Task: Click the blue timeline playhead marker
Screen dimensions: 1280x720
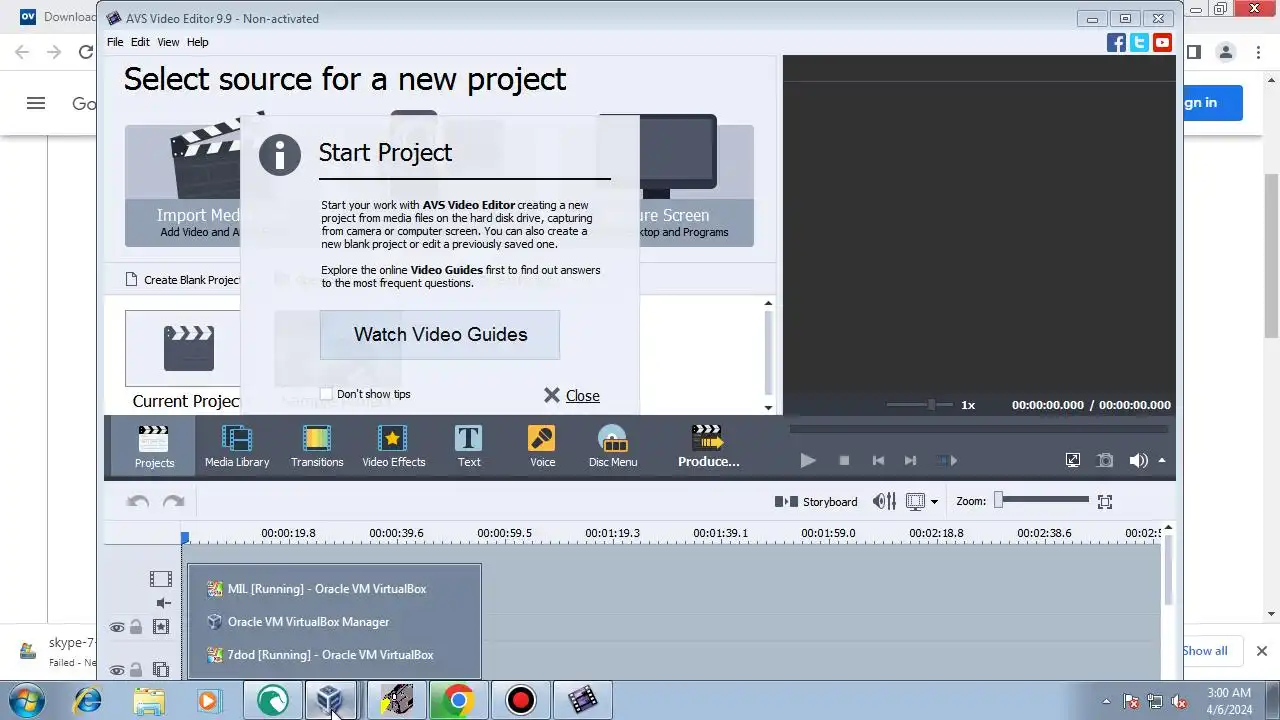Action: 185,538
